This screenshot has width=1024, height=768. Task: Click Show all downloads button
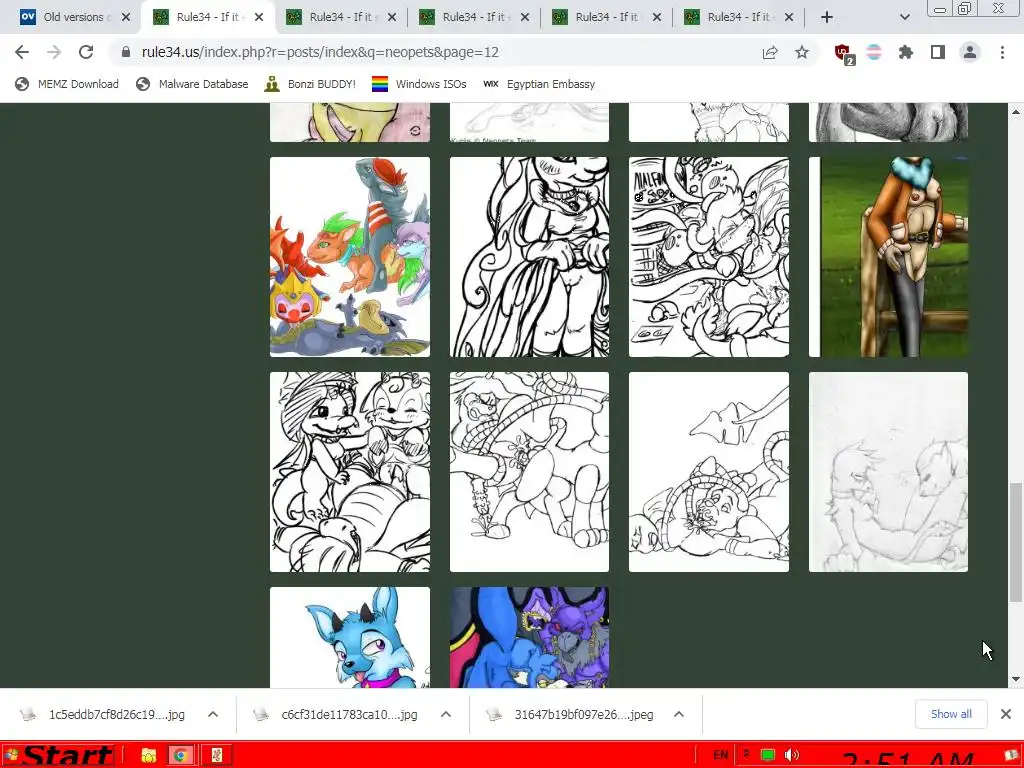point(951,714)
